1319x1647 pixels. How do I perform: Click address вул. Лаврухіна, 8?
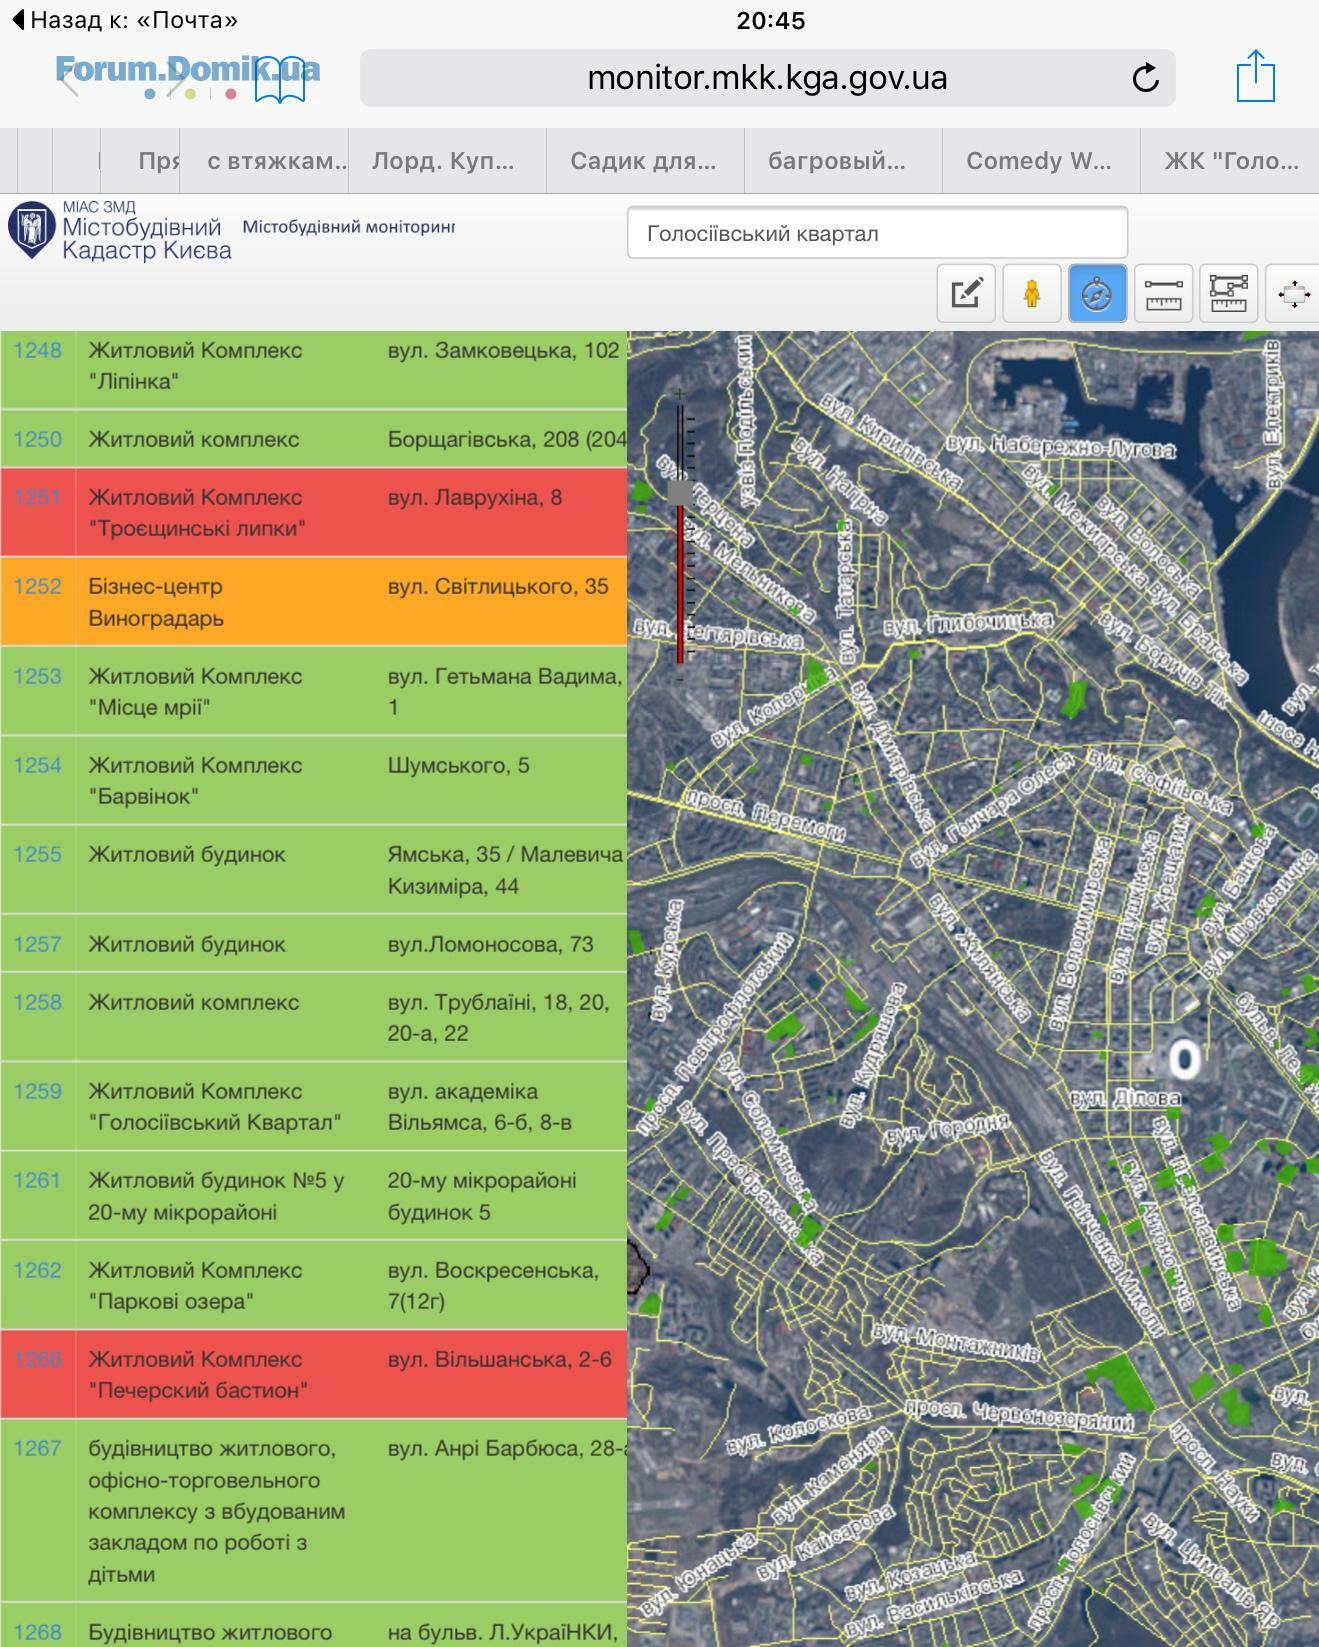pos(475,497)
